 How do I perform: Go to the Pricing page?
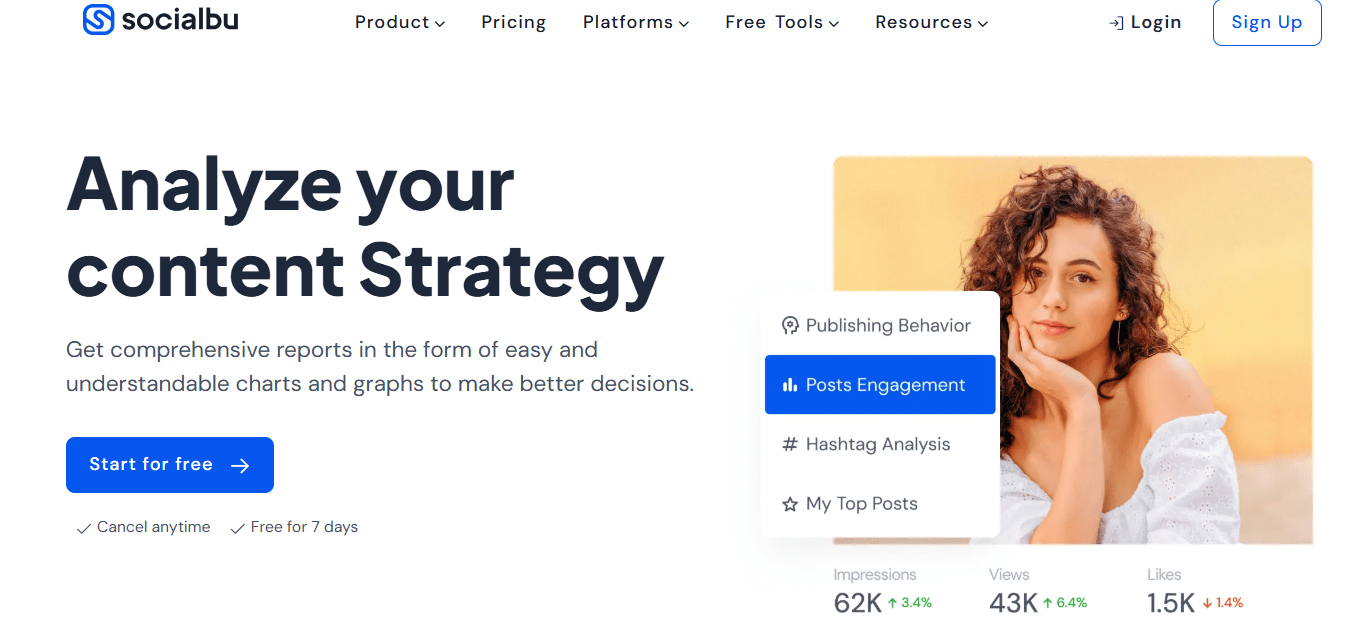pyautogui.click(x=513, y=22)
